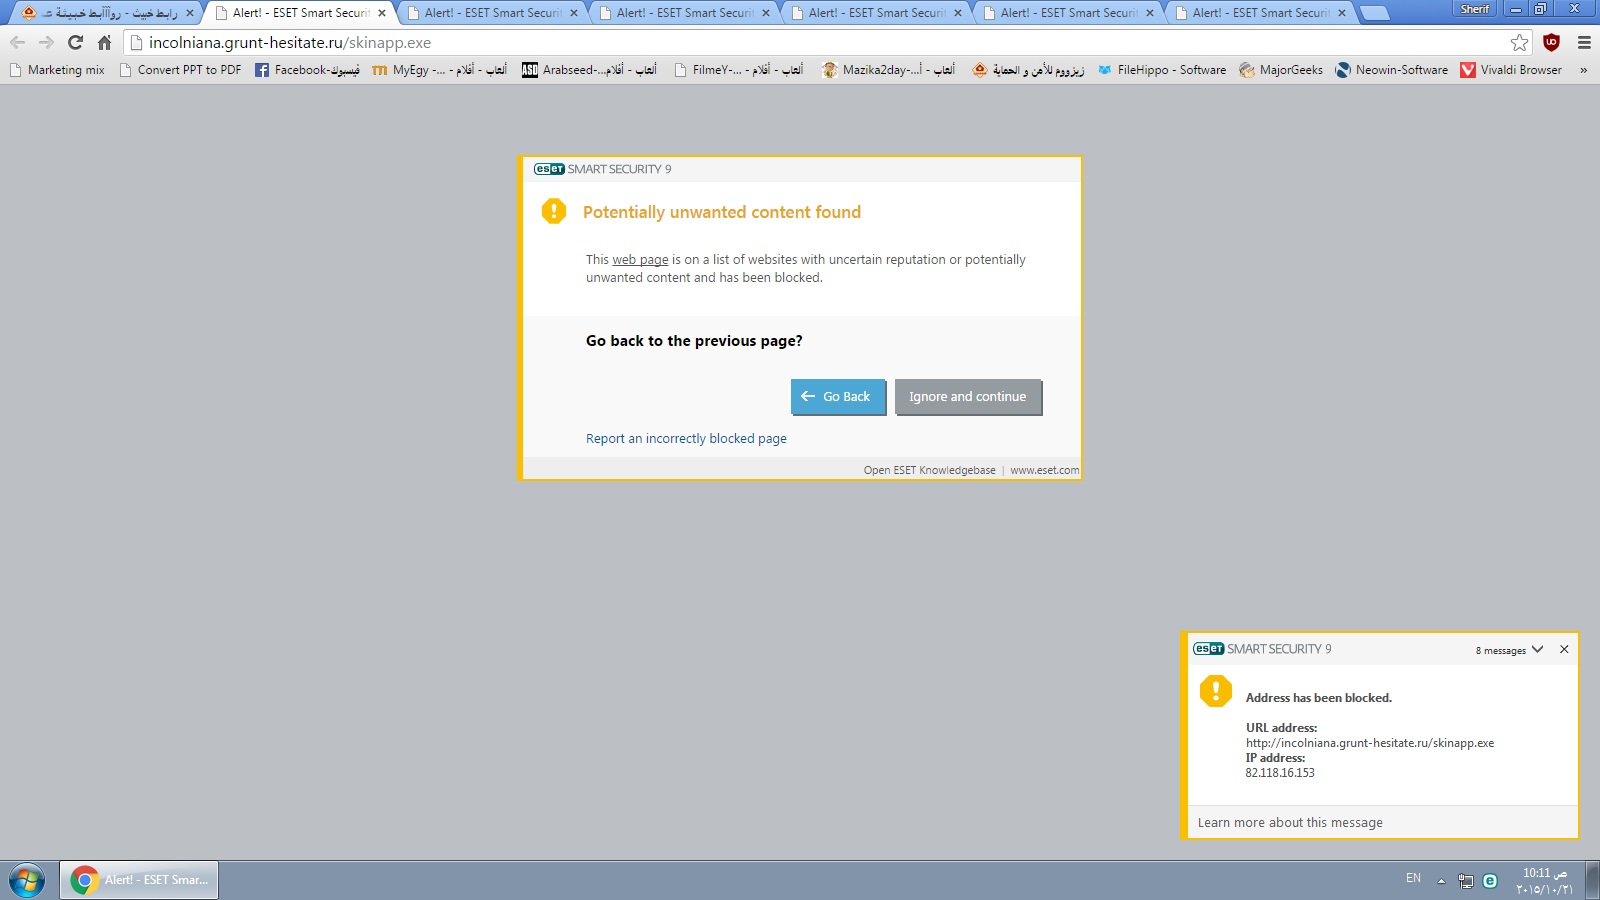Open the Windows Start button
This screenshot has height=900, width=1600.
click(27, 881)
